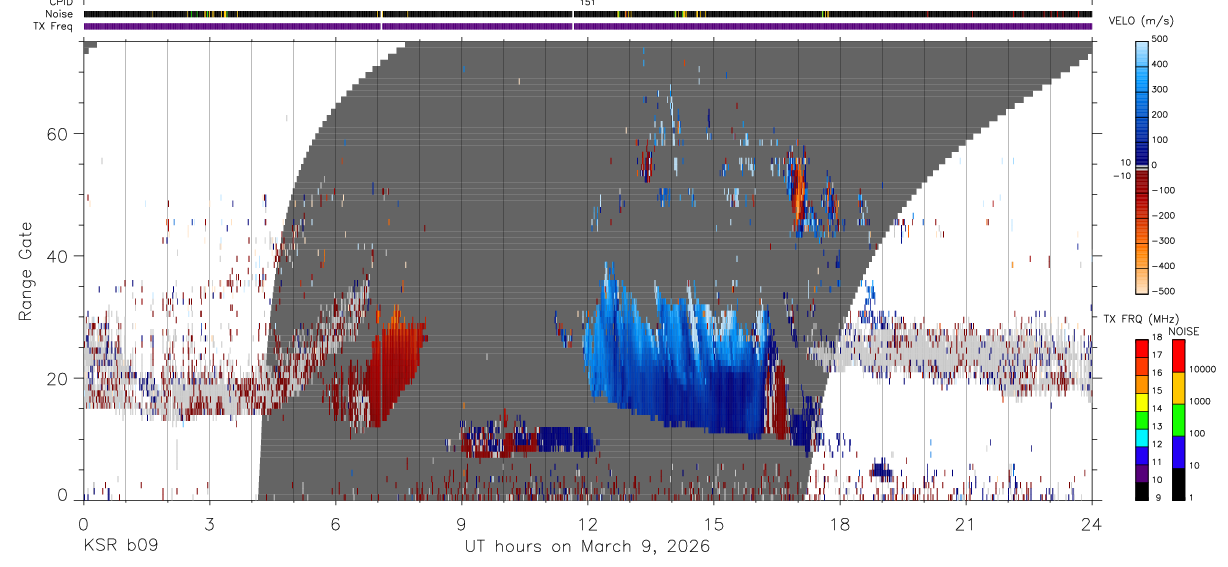Click the black Noise strip along top

tap(587, 14)
